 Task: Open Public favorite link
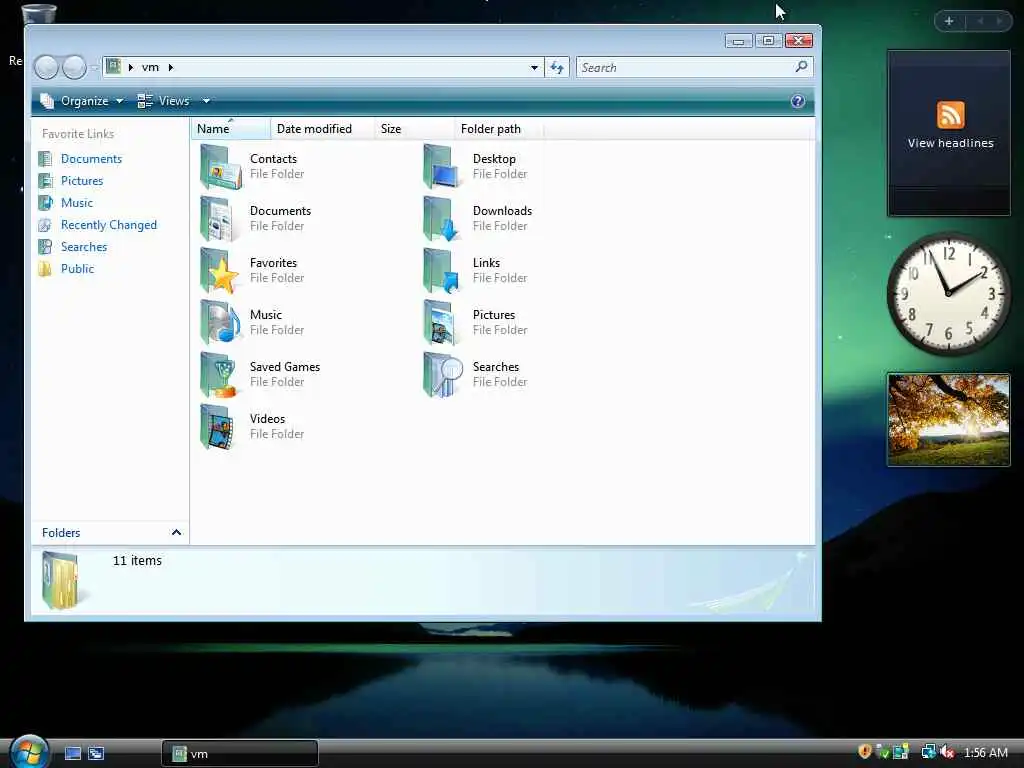77,269
